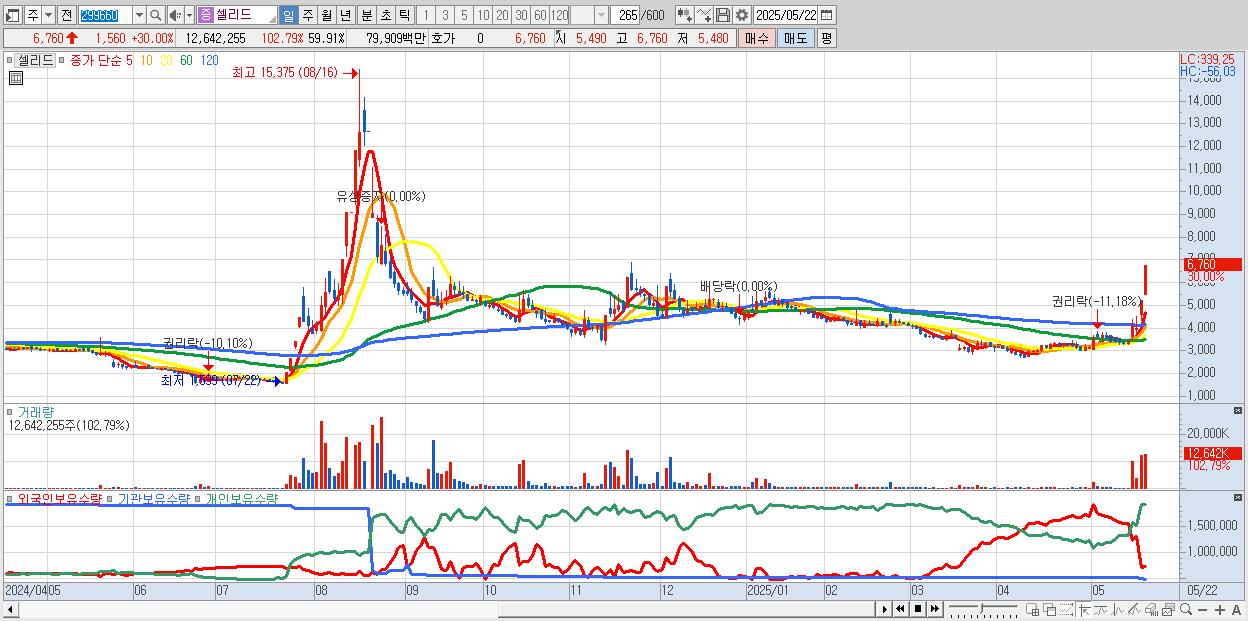This screenshot has width=1248, height=621.
Task: Click the 평 button
Action: tap(826, 38)
